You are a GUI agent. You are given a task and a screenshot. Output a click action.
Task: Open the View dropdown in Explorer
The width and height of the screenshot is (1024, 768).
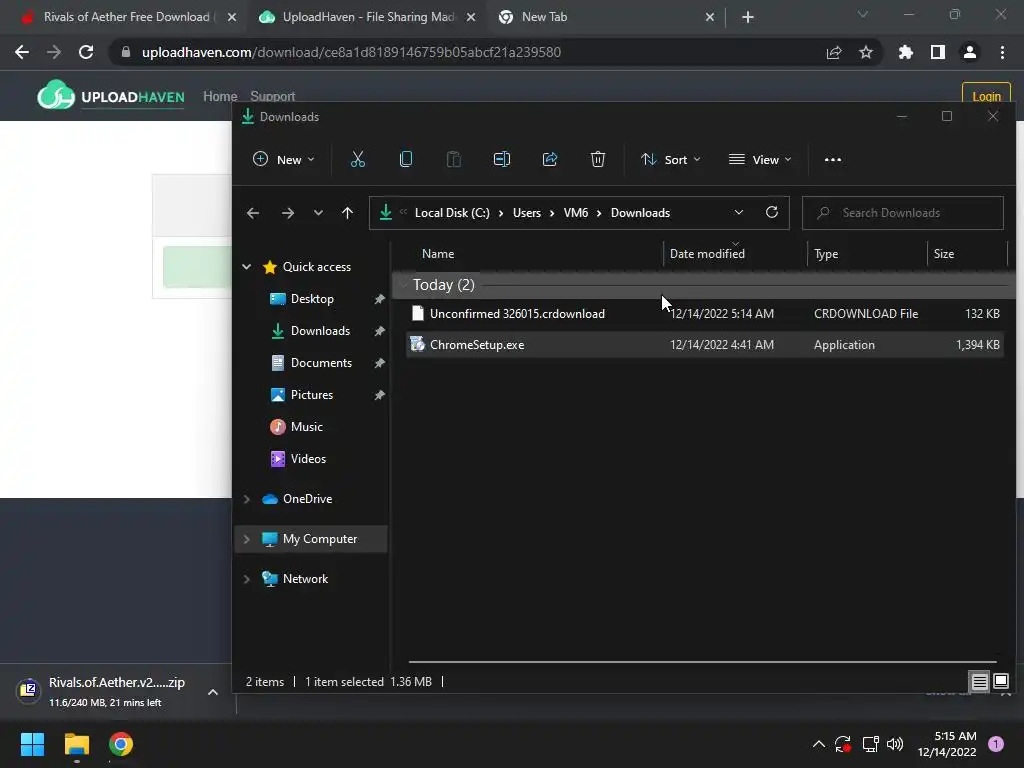[x=760, y=159]
